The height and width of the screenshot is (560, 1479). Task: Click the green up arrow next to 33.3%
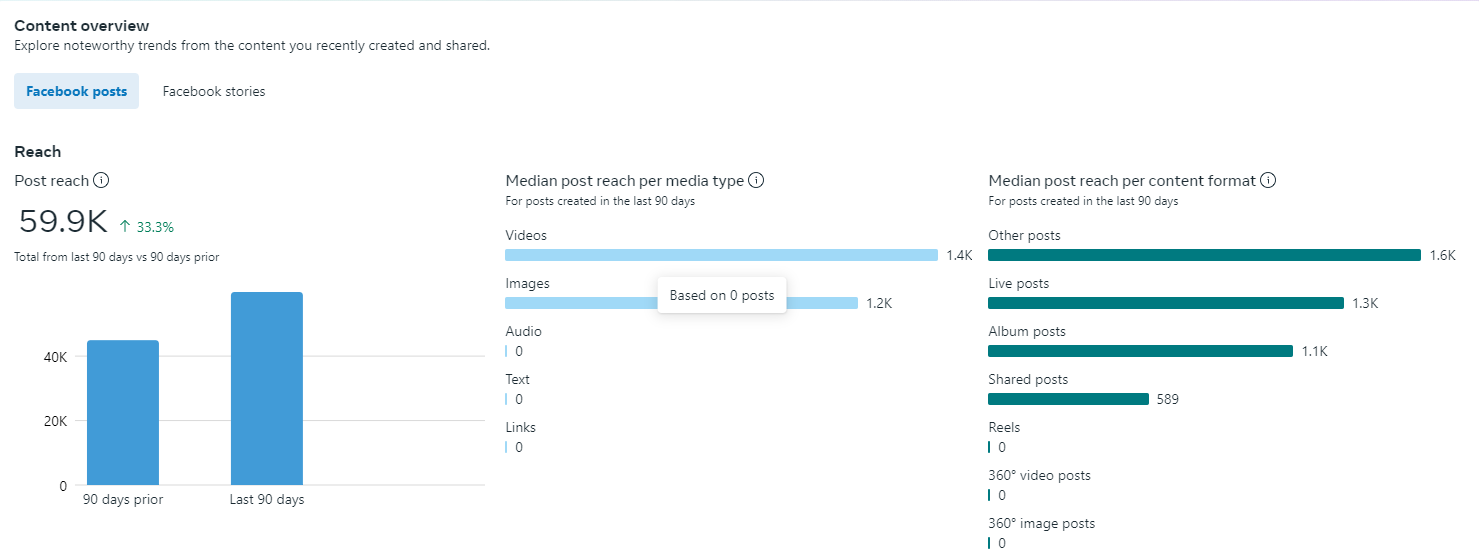pyautogui.click(x=125, y=227)
